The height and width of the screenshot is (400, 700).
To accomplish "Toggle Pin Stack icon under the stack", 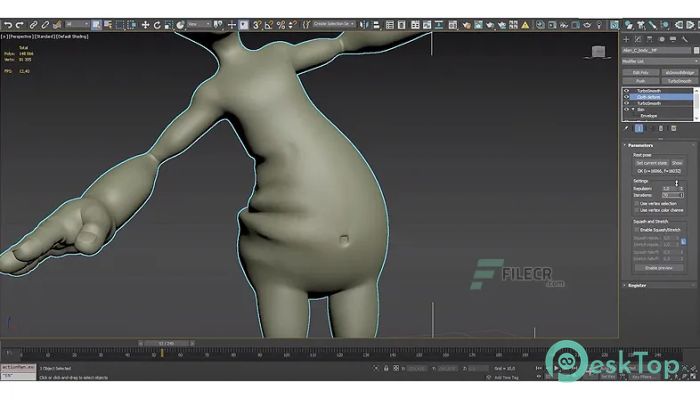I will [x=627, y=129].
